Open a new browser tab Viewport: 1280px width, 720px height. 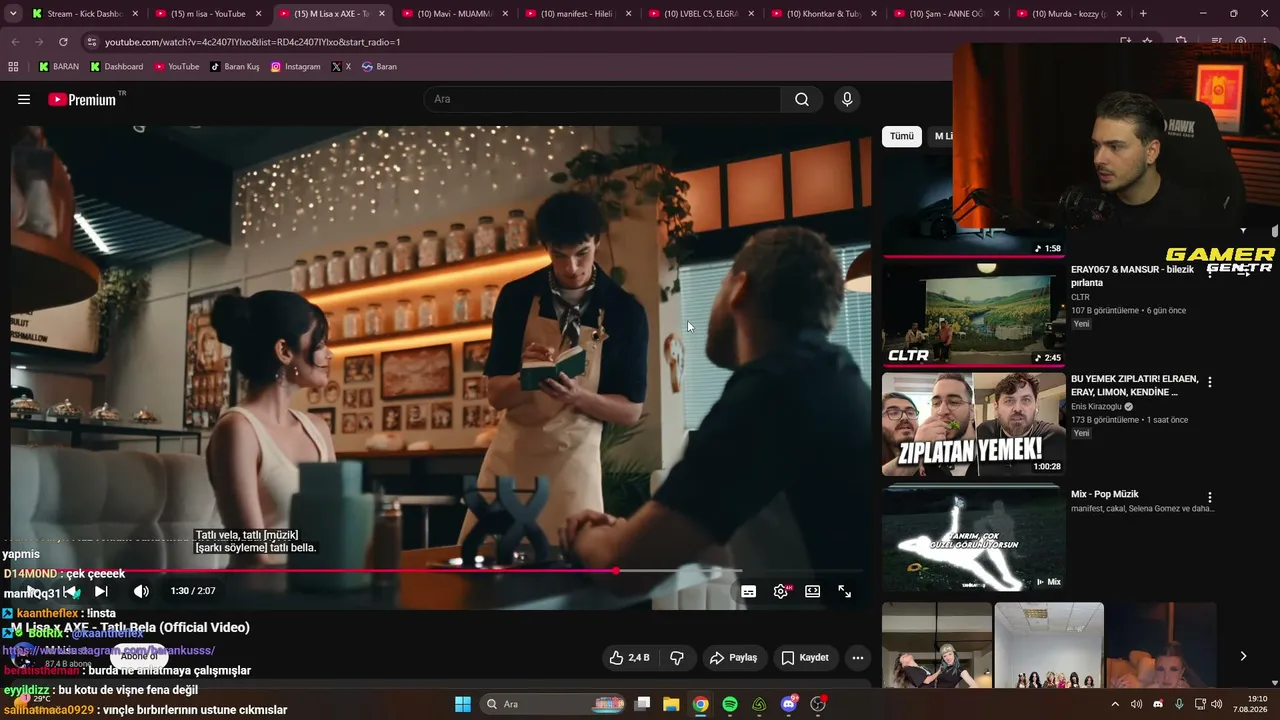point(1143,14)
